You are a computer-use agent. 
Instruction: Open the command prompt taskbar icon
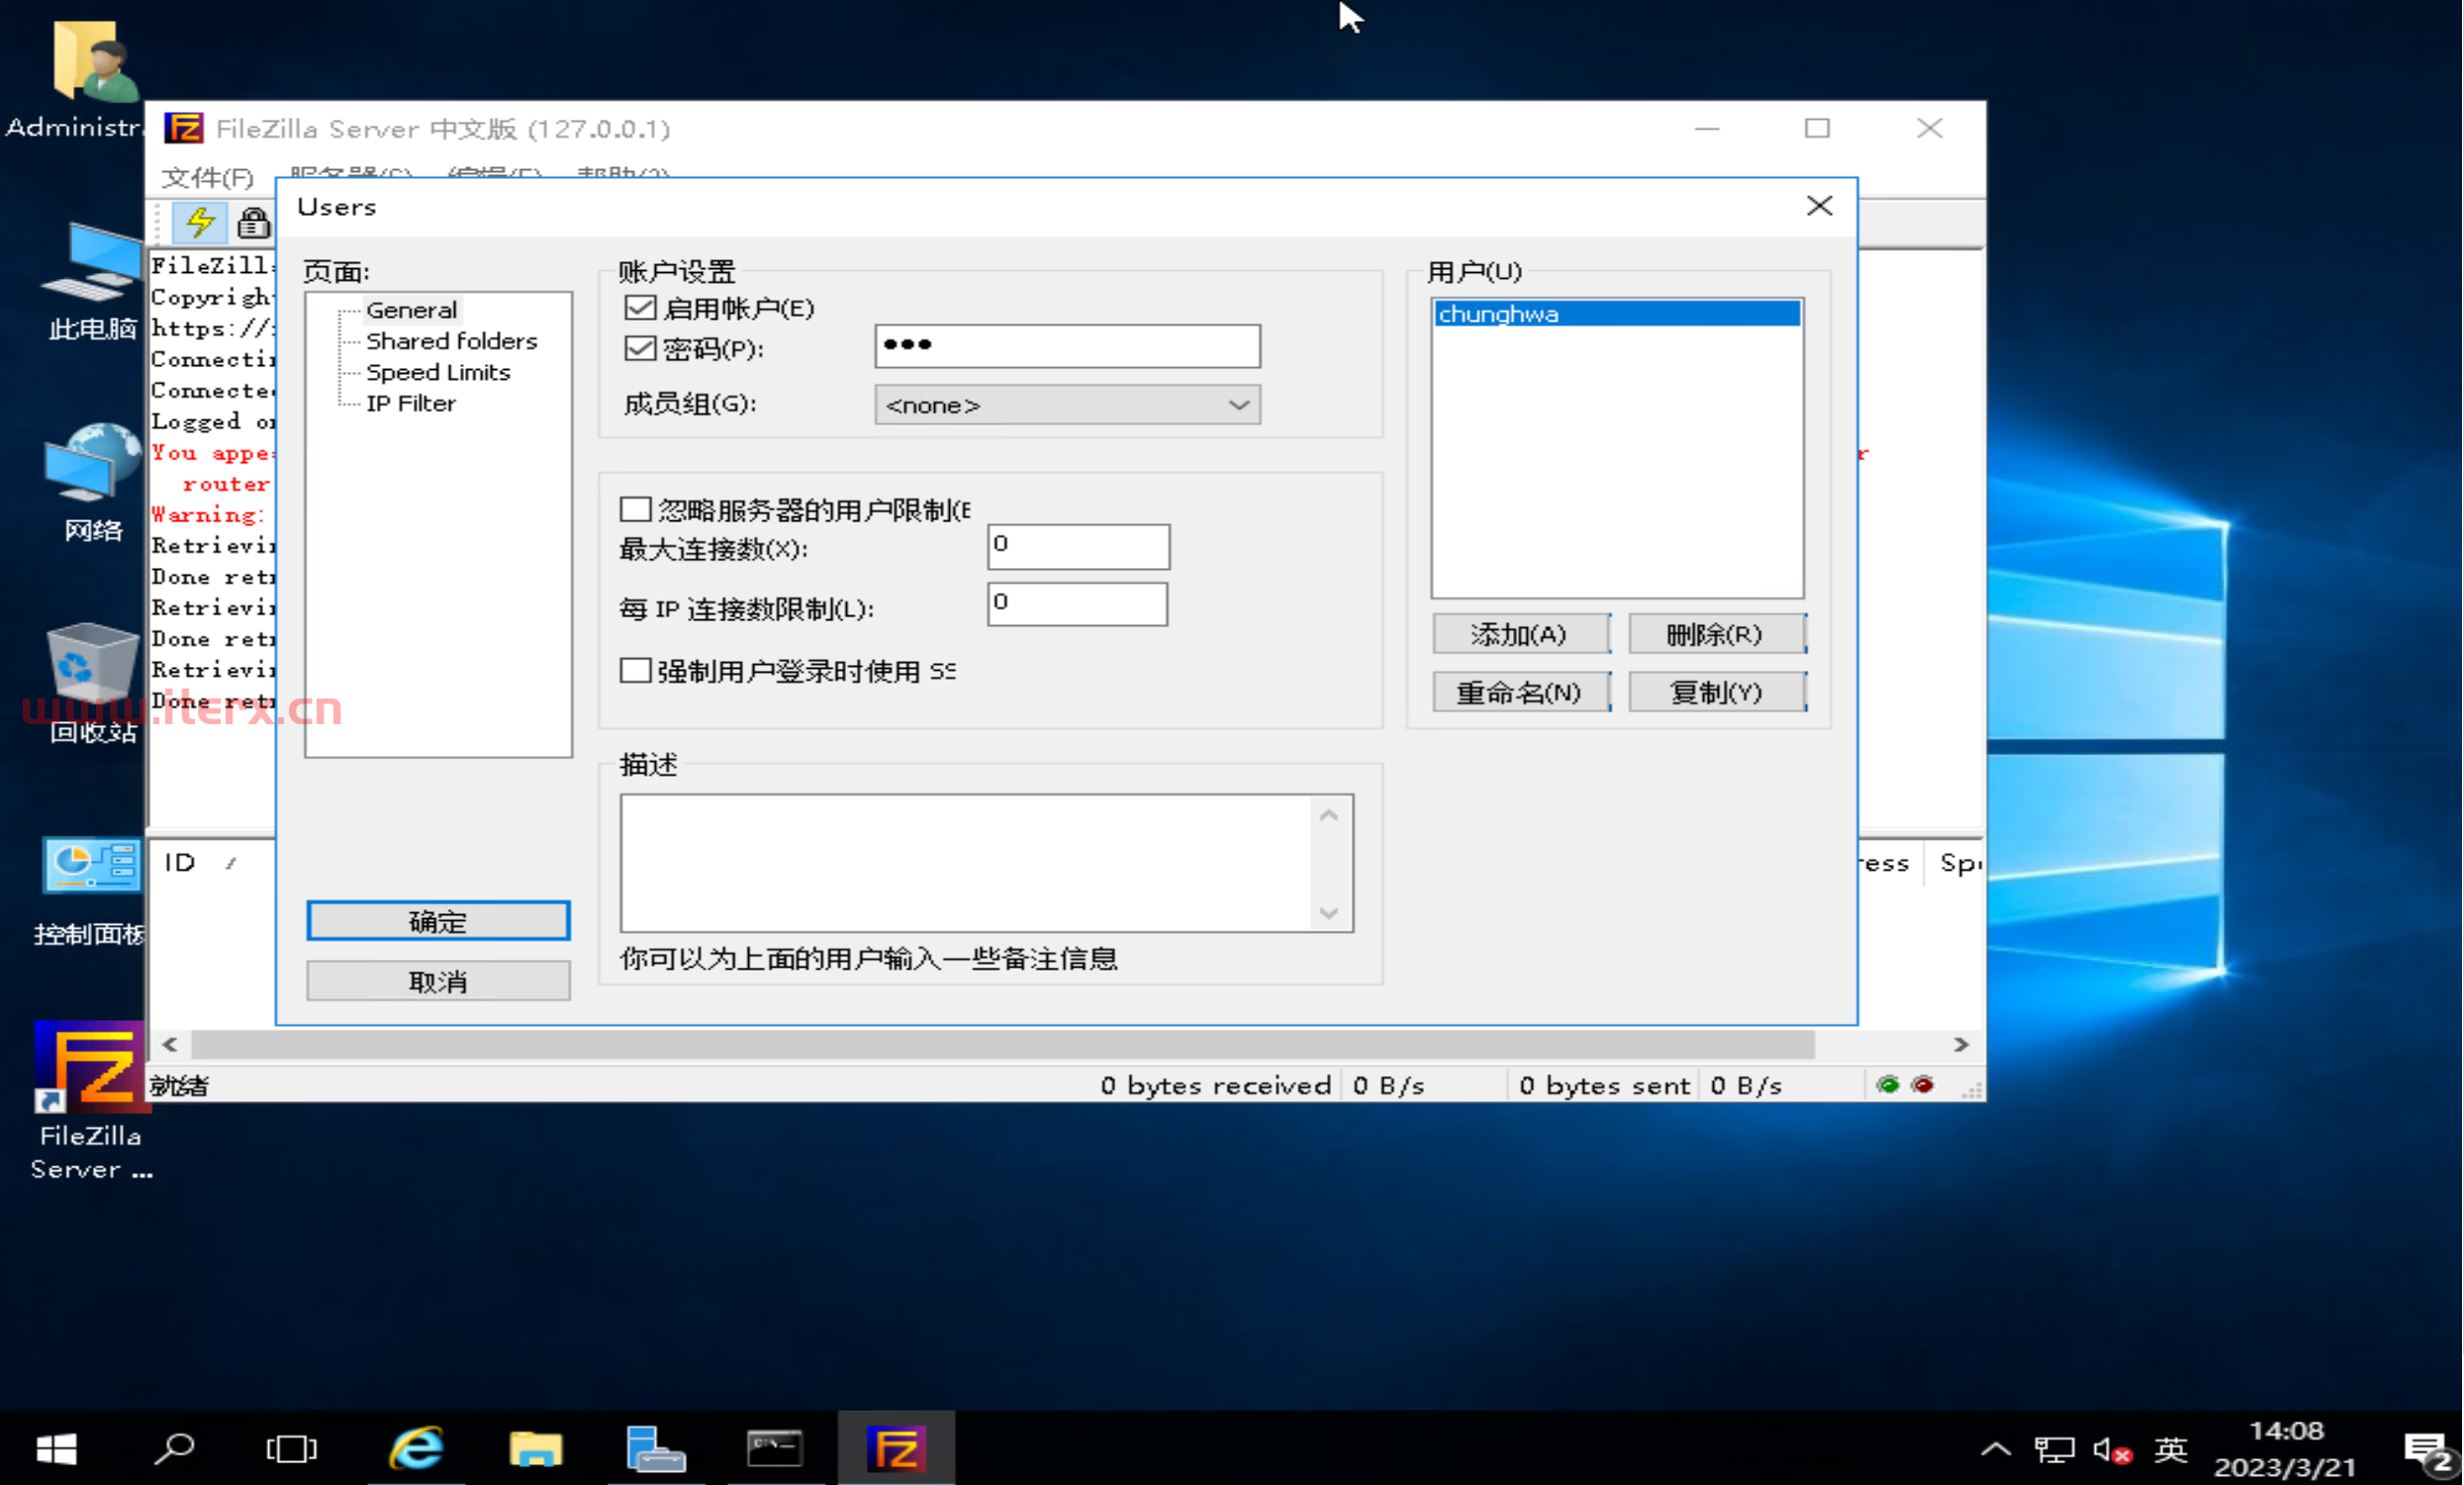(775, 1448)
